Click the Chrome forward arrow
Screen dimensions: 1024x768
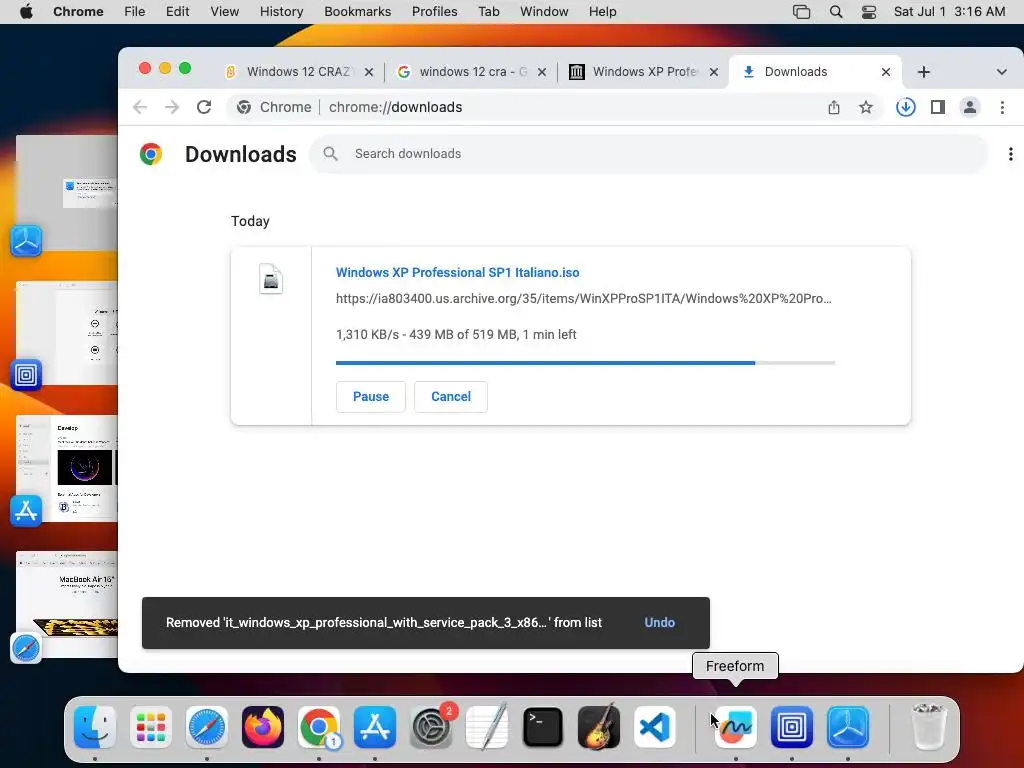point(172,107)
